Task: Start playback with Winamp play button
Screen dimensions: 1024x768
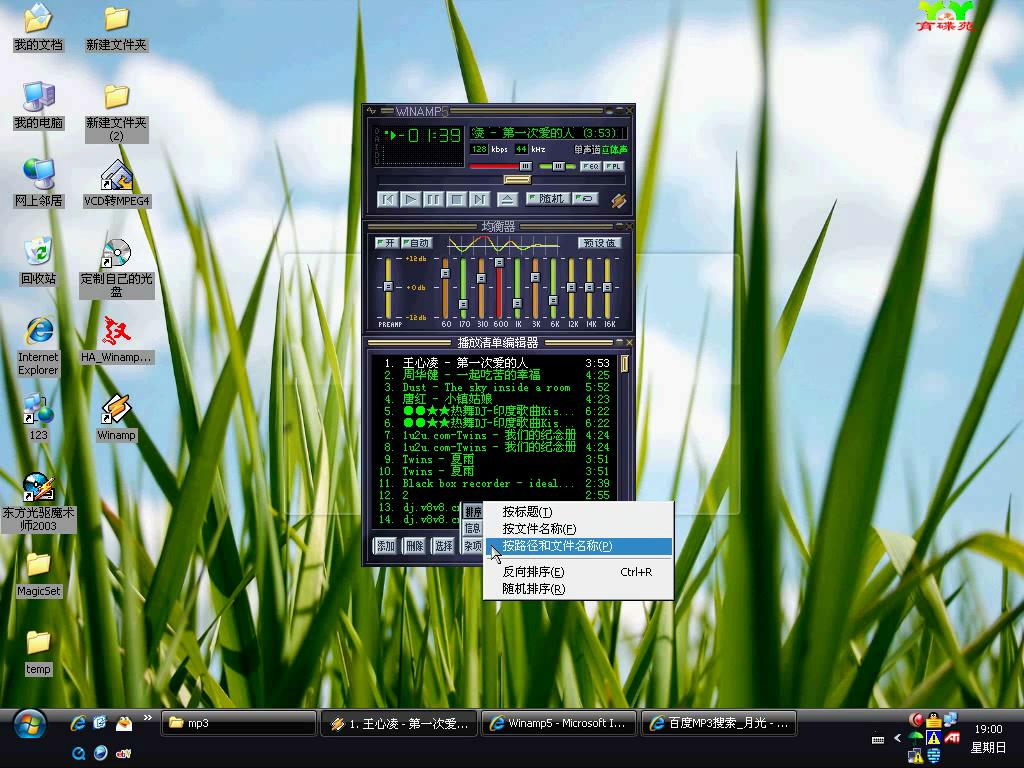Action: (410, 199)
